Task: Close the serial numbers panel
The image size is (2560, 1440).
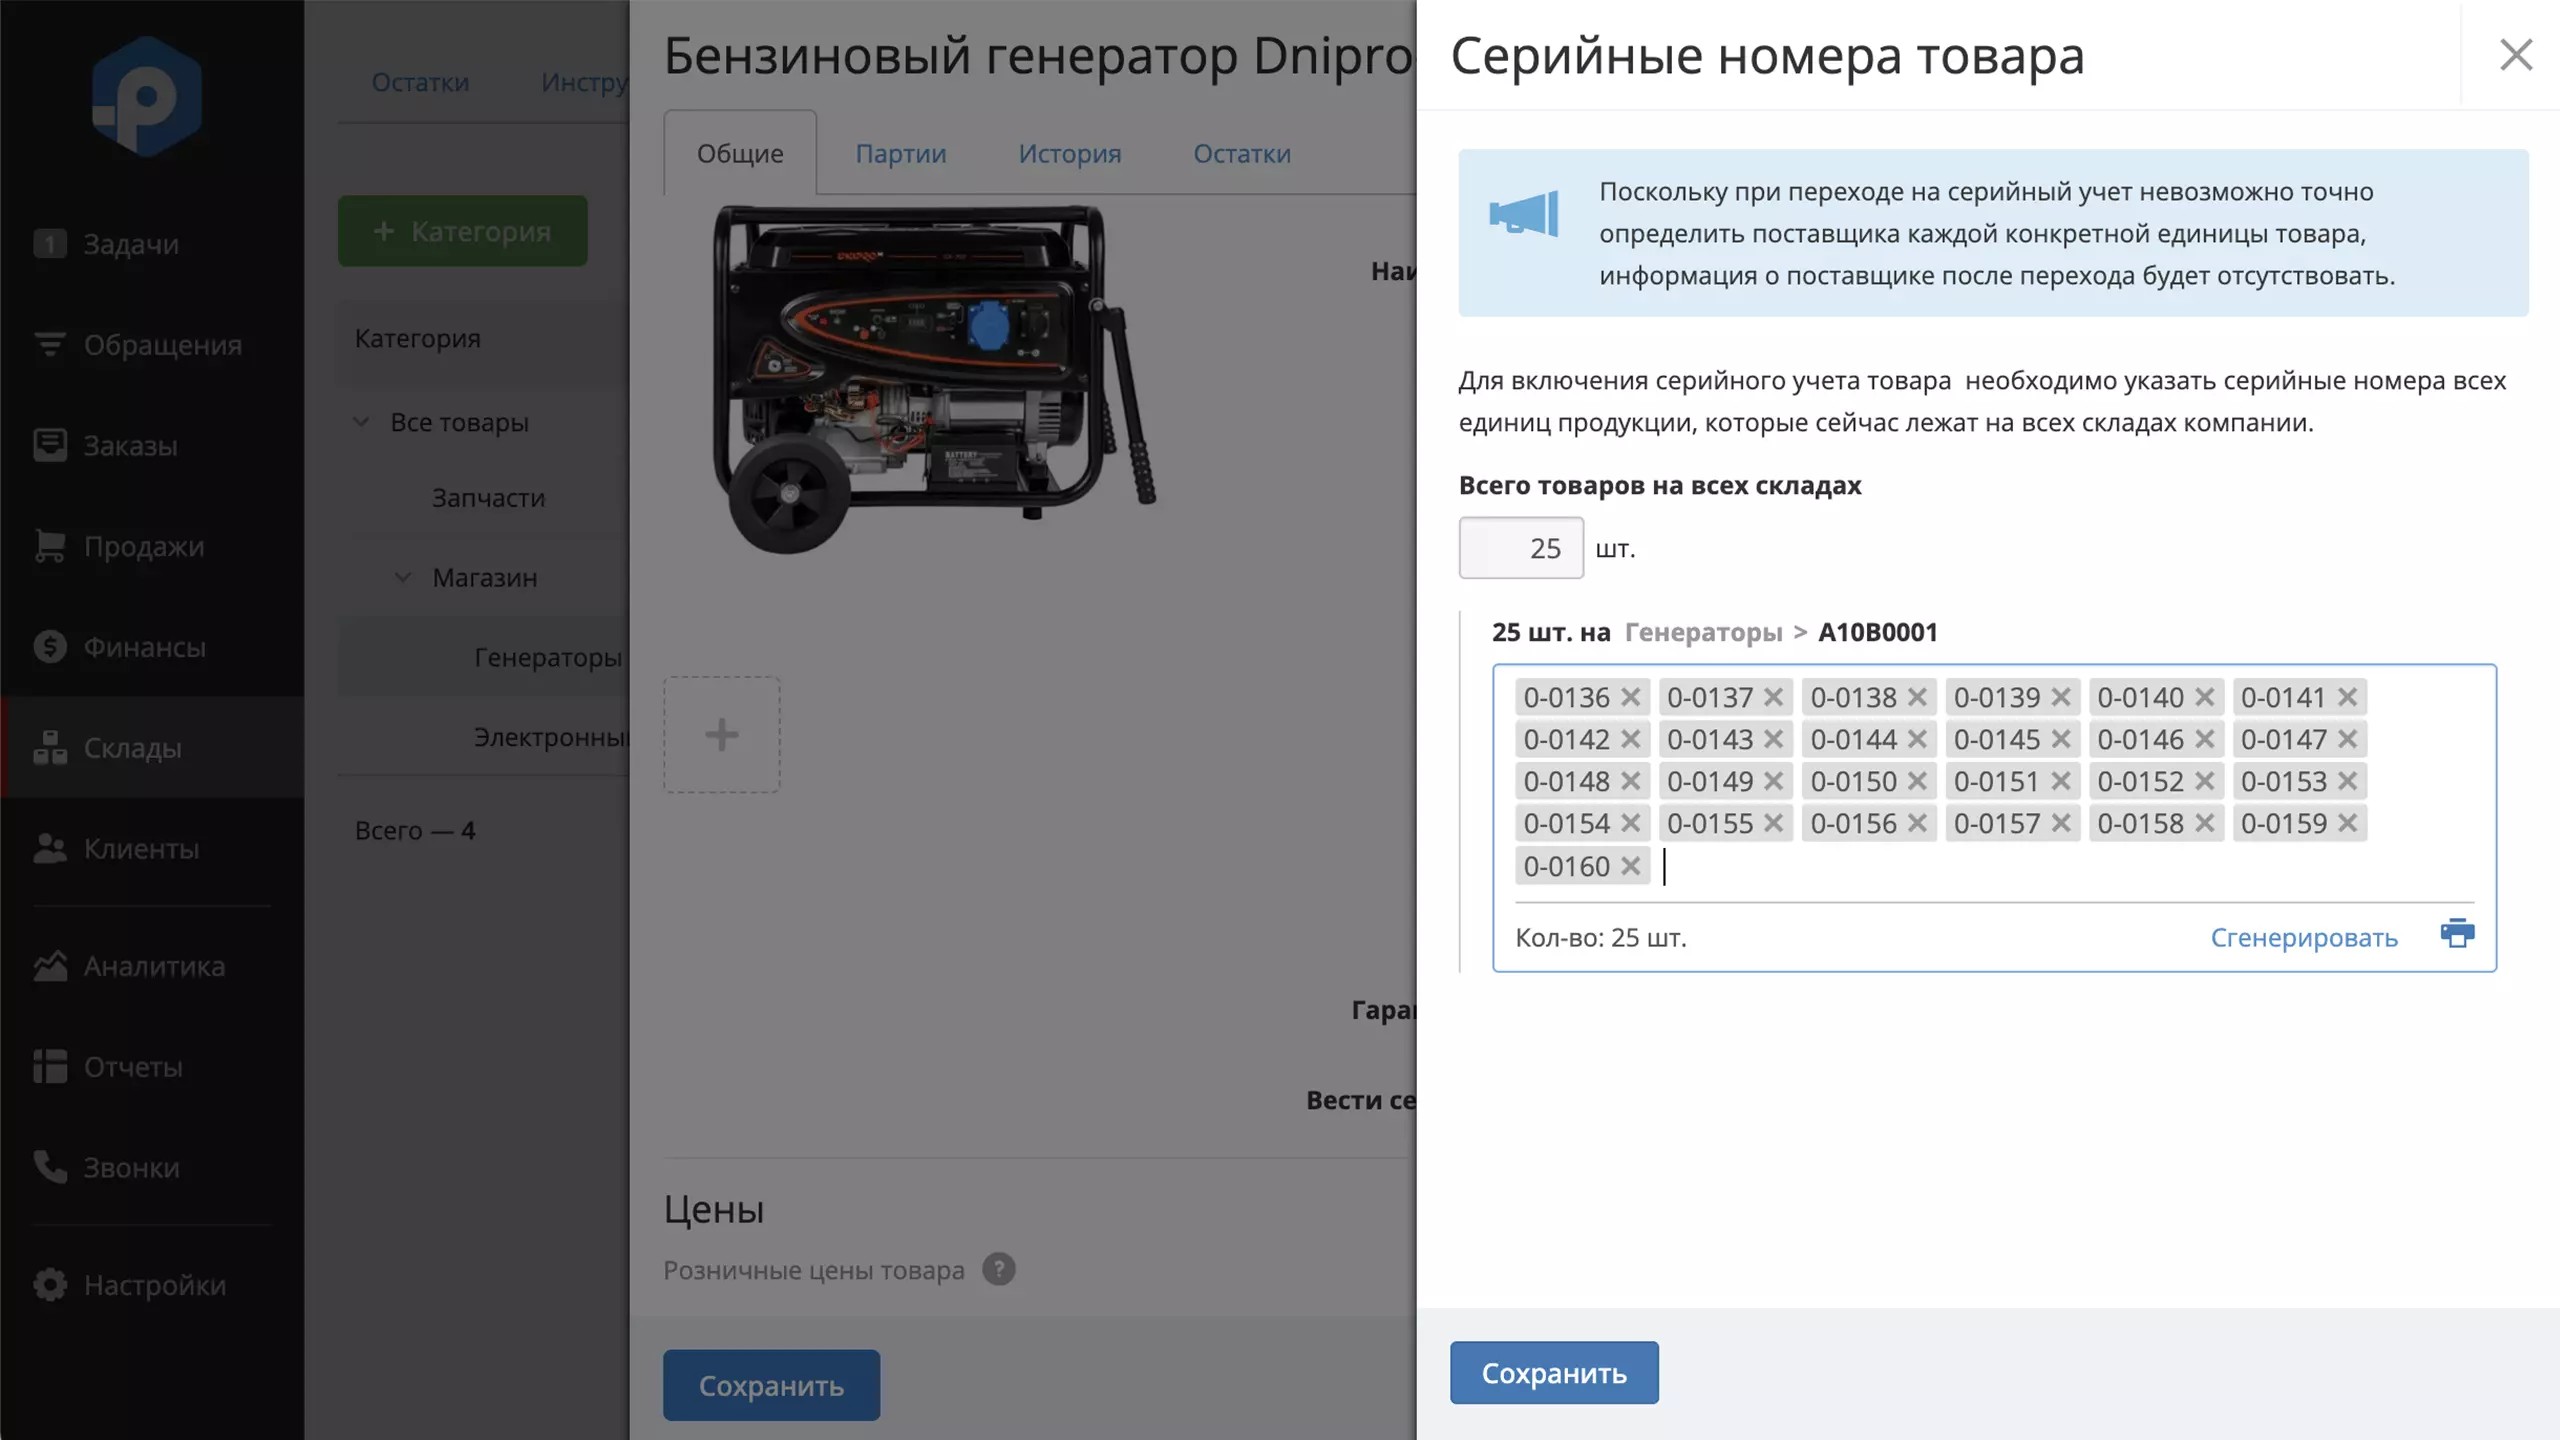Action: [2515, 54]
